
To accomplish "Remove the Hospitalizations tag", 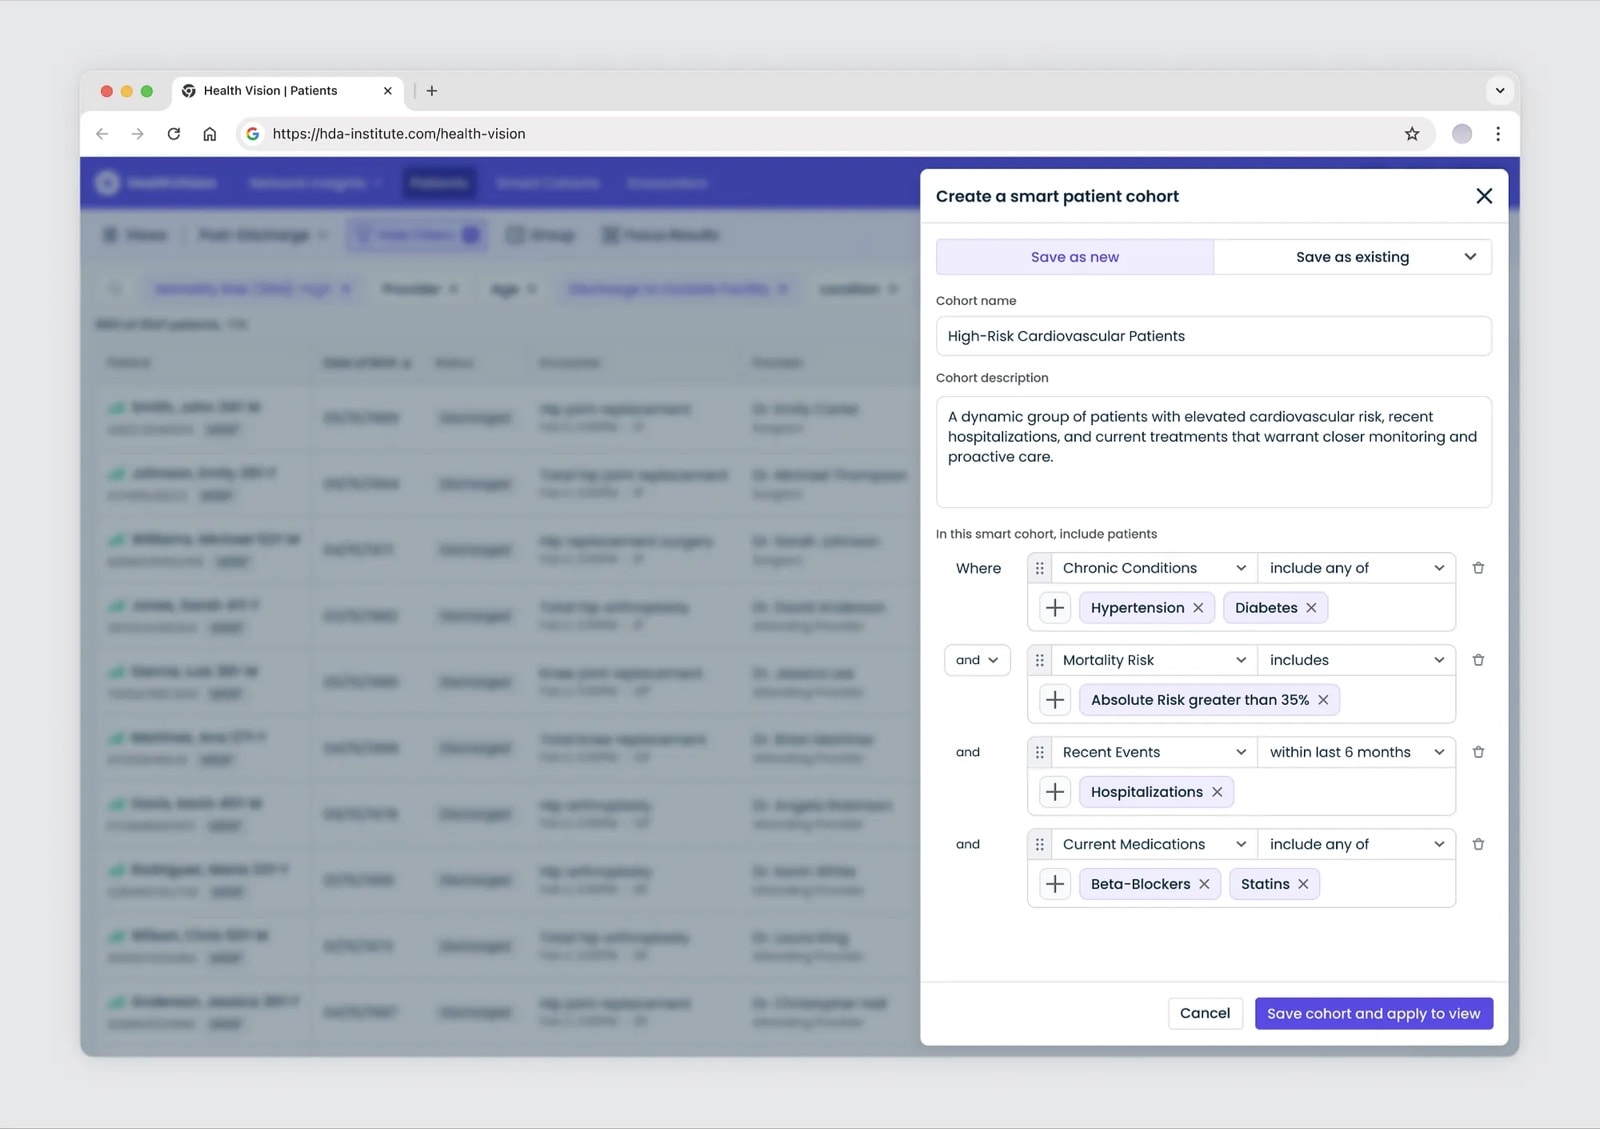I will coord(1217,792).
